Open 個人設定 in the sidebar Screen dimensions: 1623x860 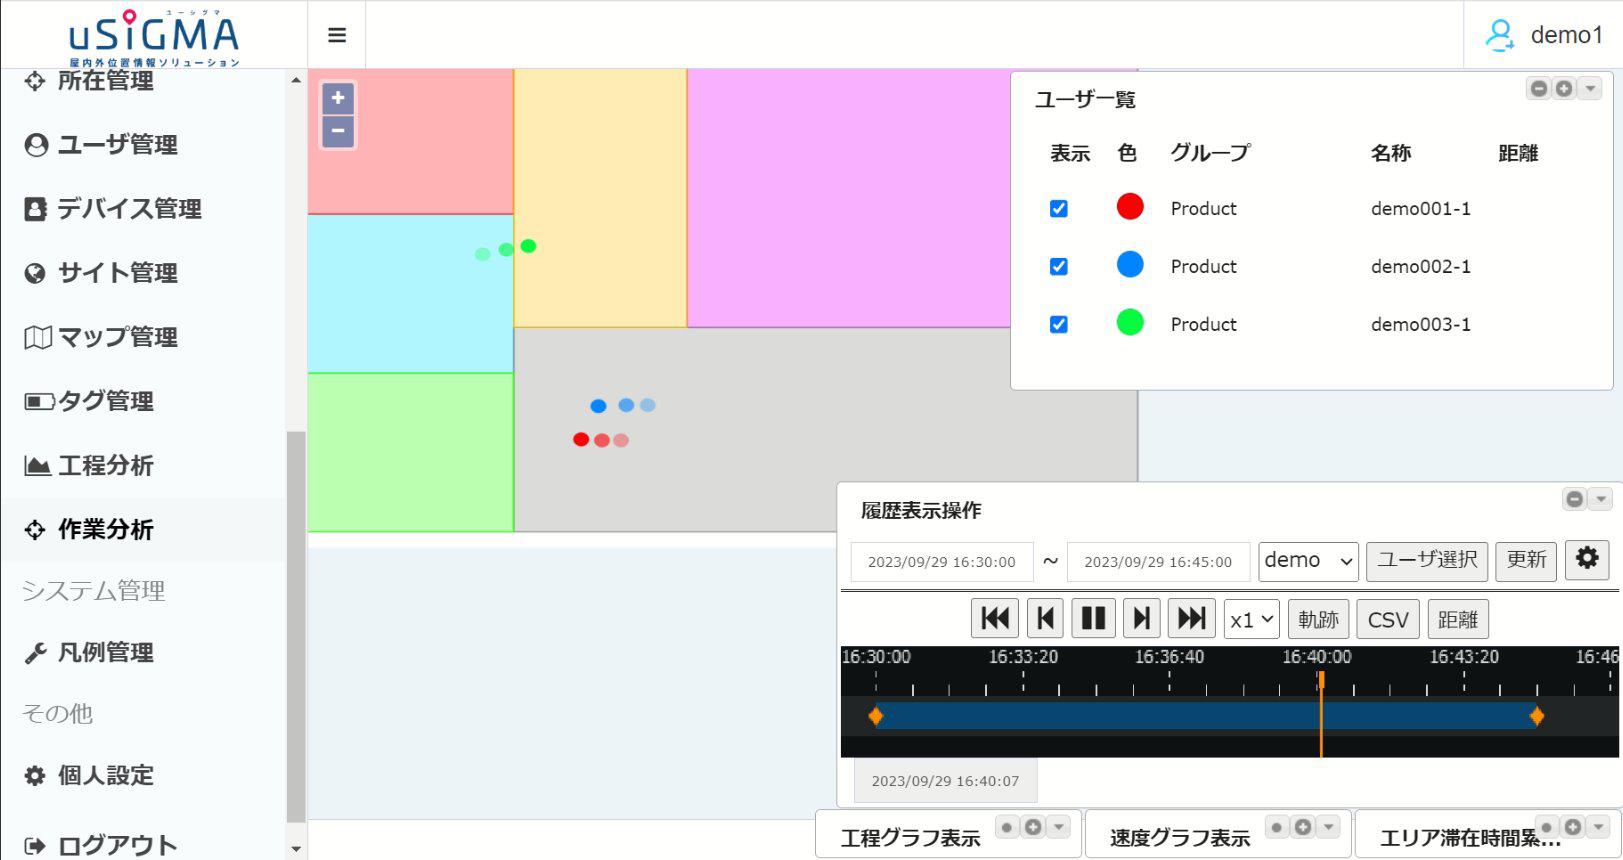click(x=89, y=775)
